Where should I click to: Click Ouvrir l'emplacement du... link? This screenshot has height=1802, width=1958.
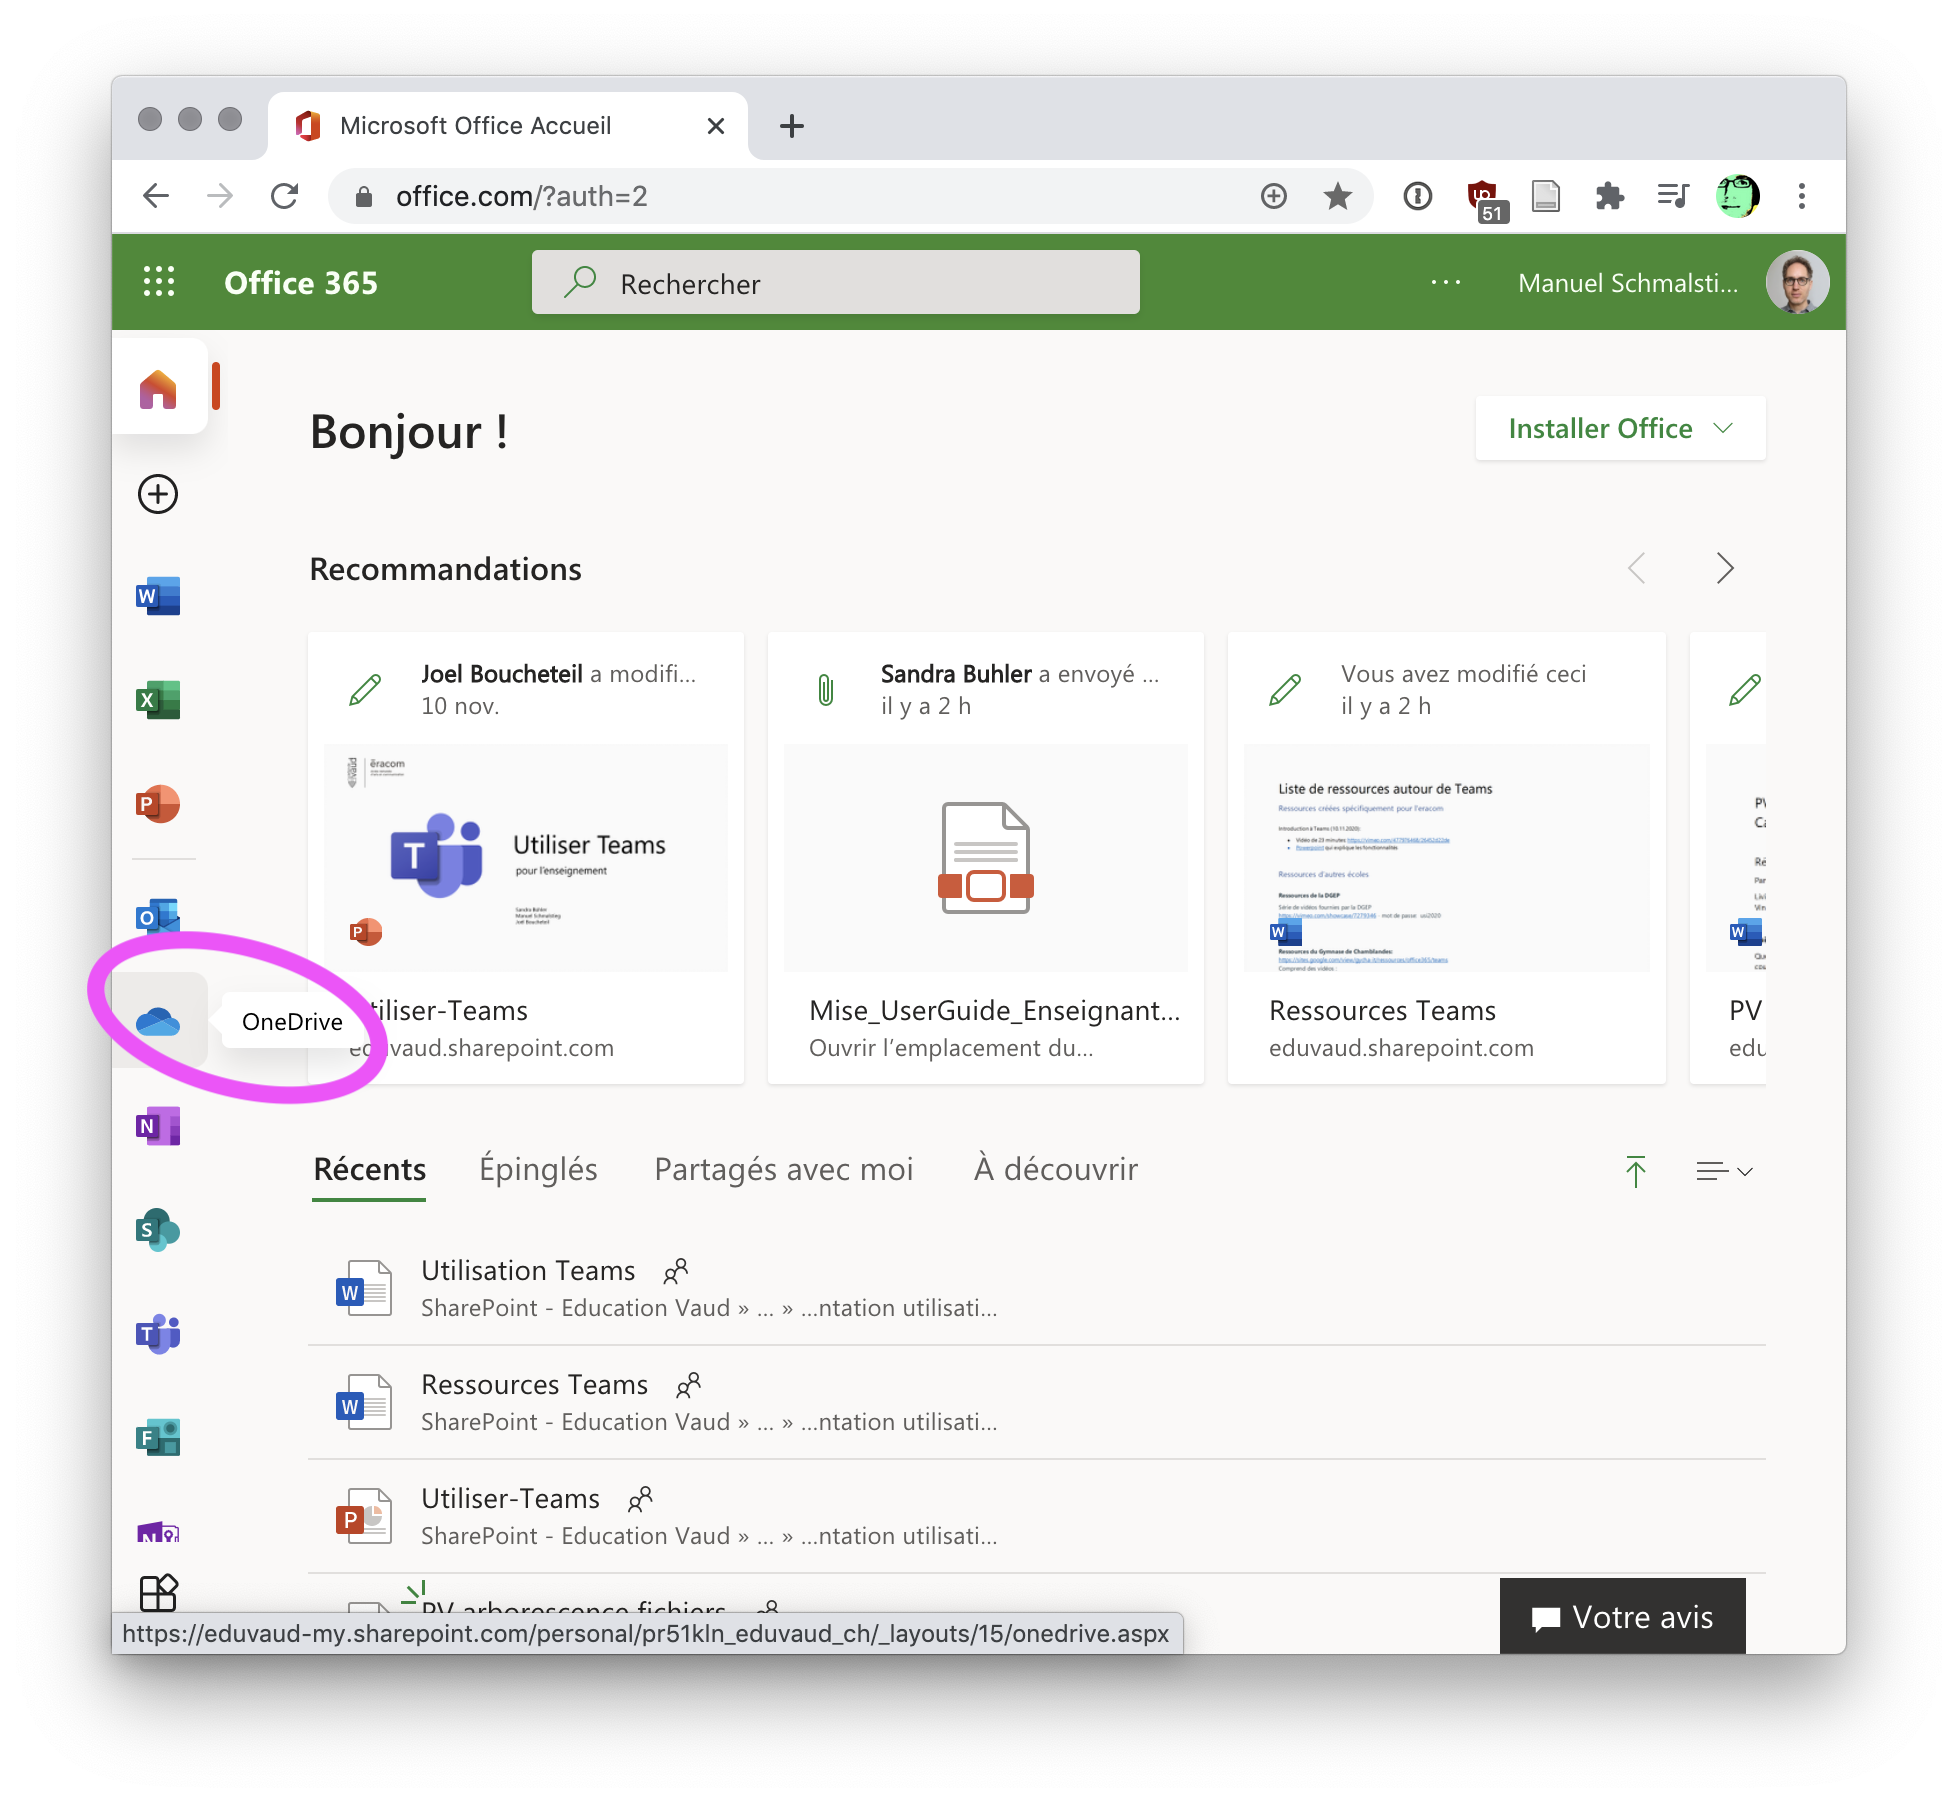click(951, 1047)
